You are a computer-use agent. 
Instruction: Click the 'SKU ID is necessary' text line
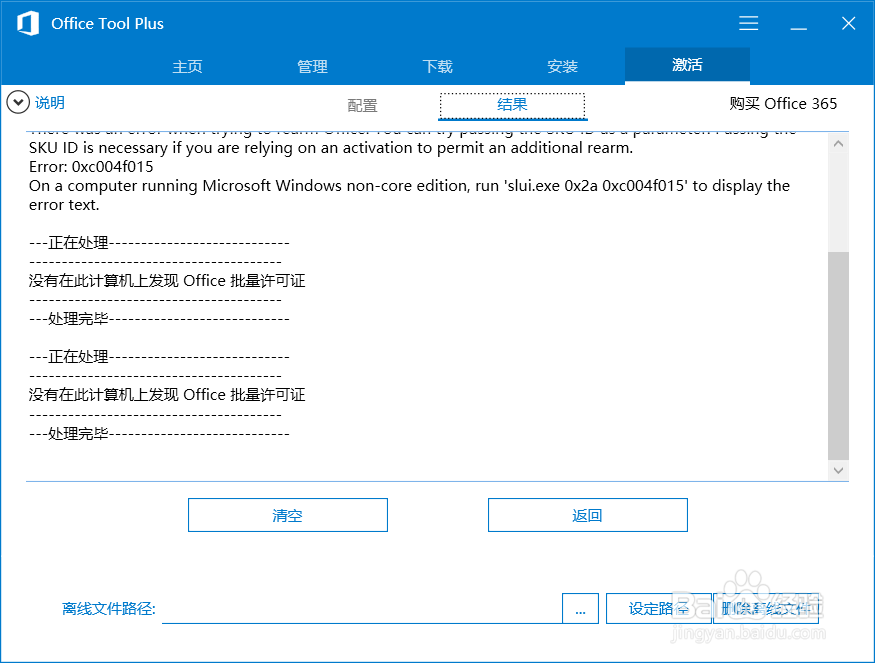pos(331,148)
